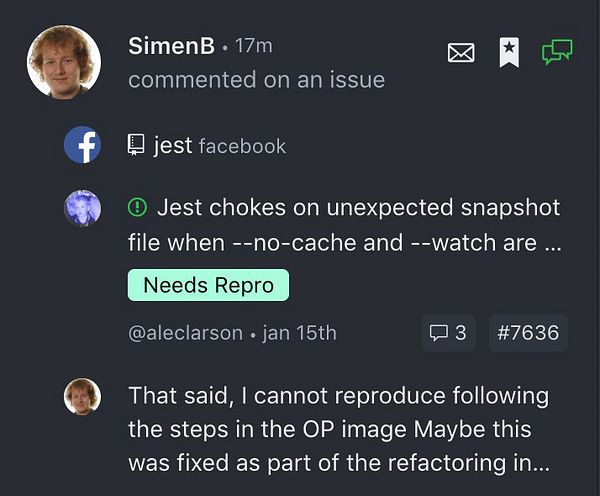Open the green comments bubble icon
The width and height of the screenshot is (600, 496).
(x=557, y=52)
